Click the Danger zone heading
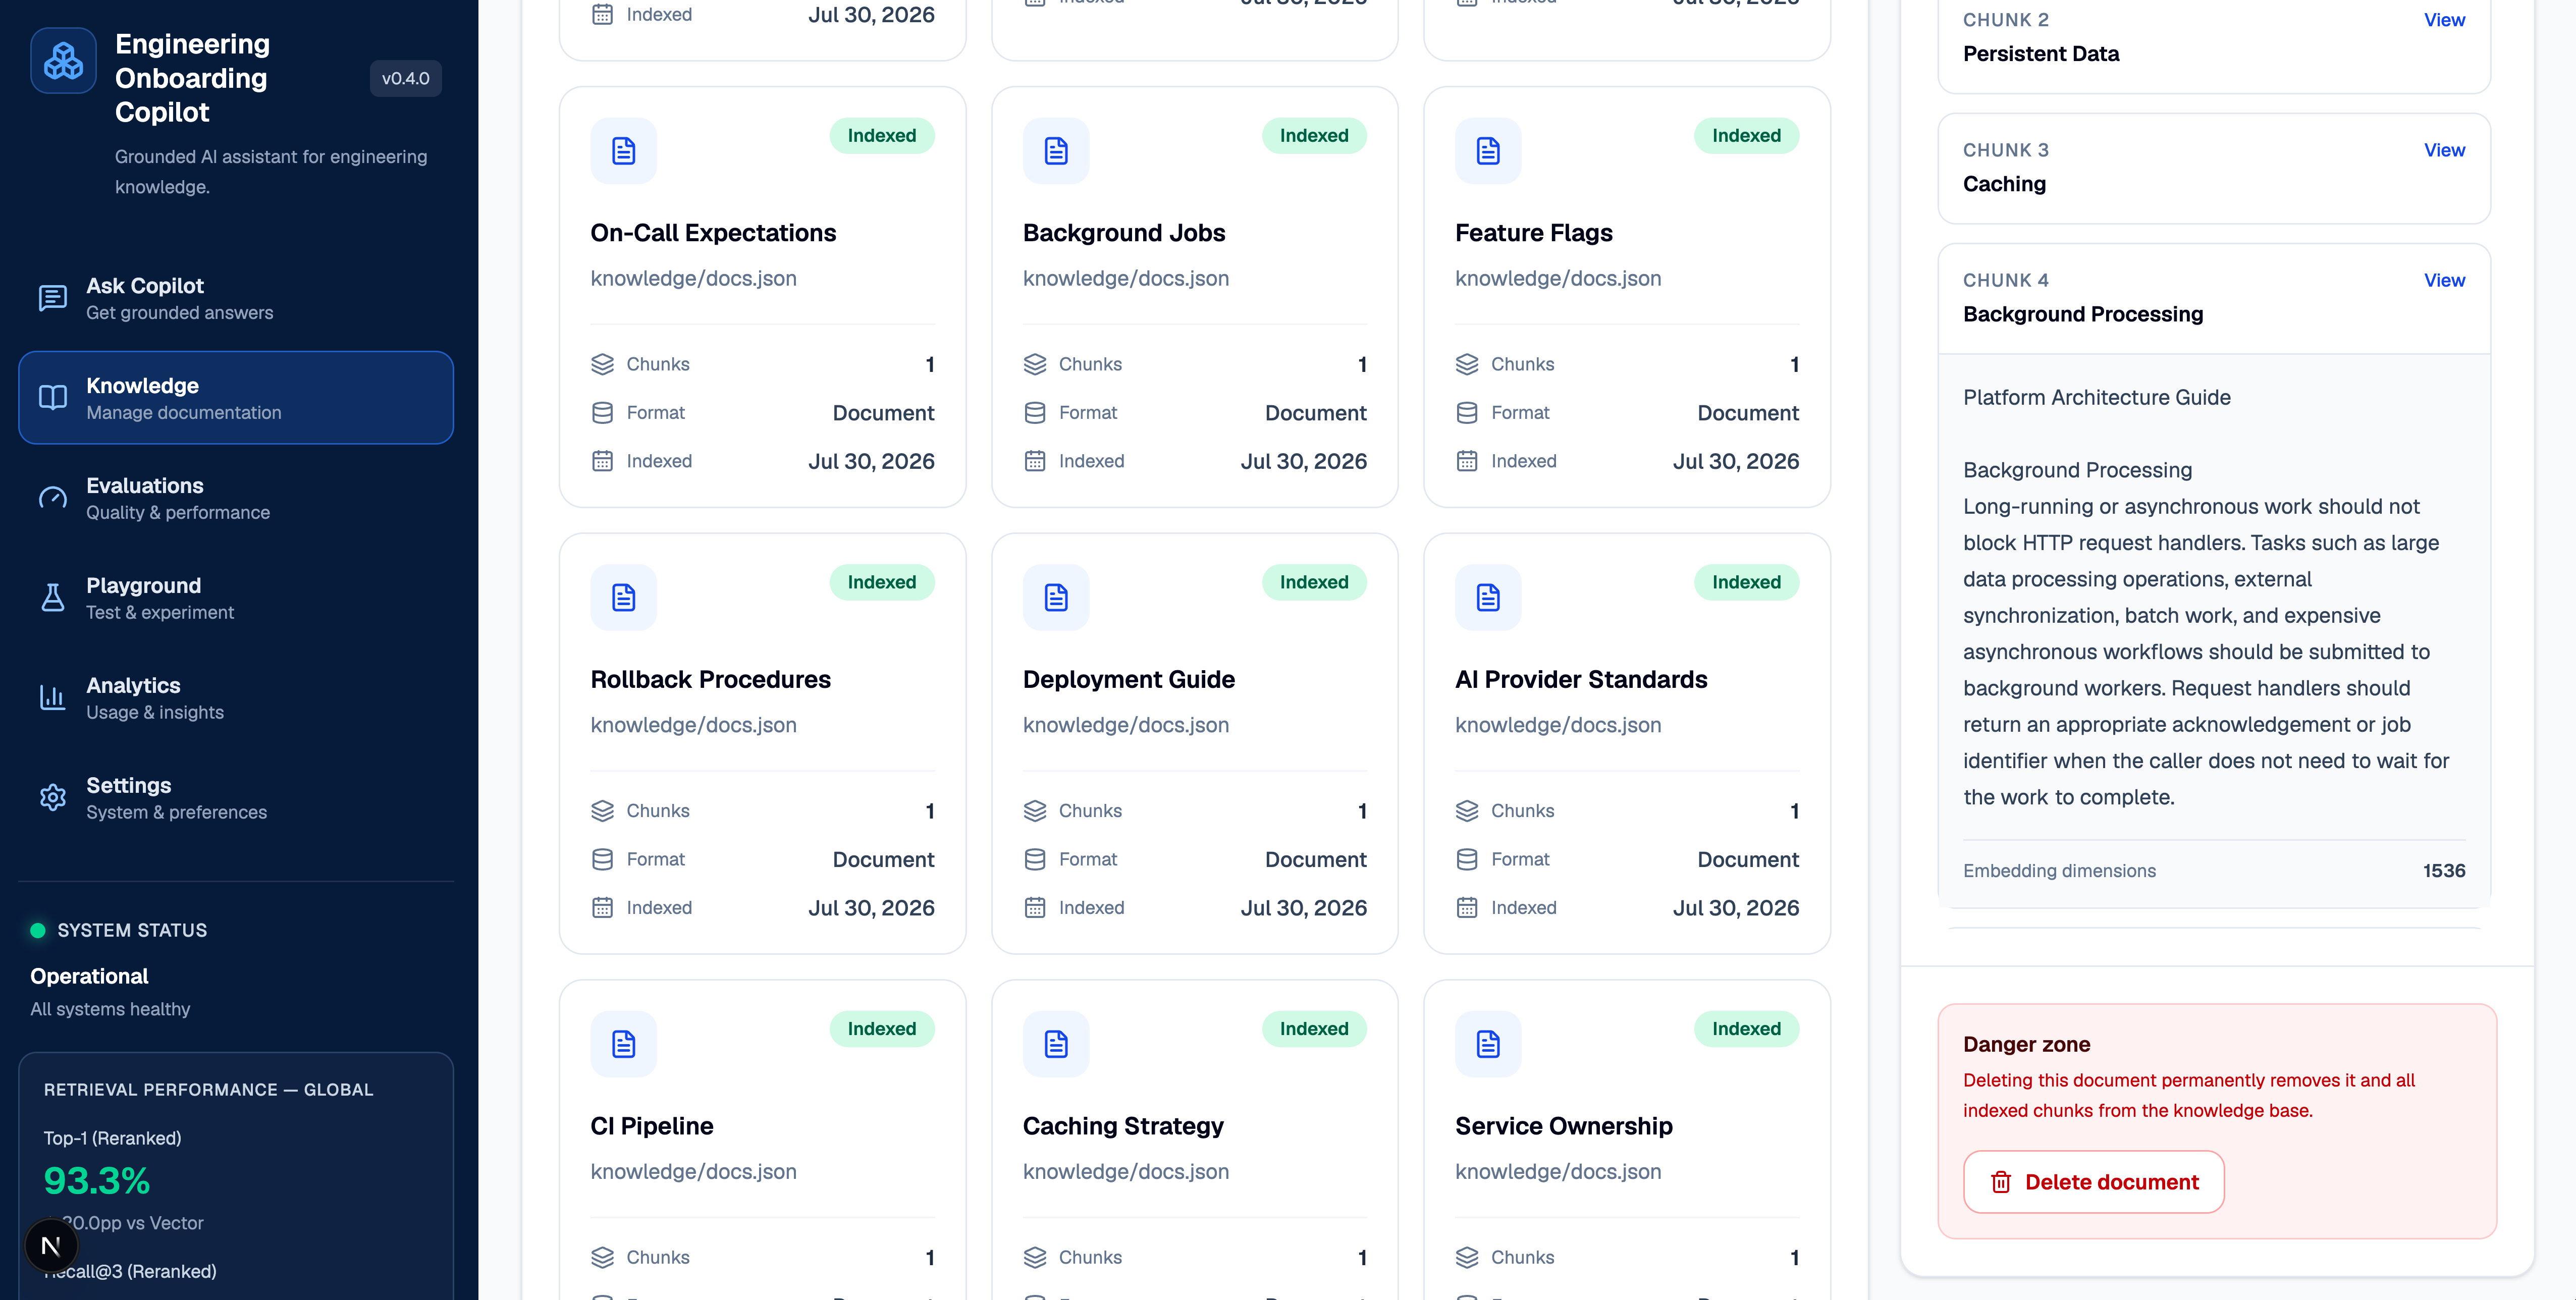 click(2027, 1044)
